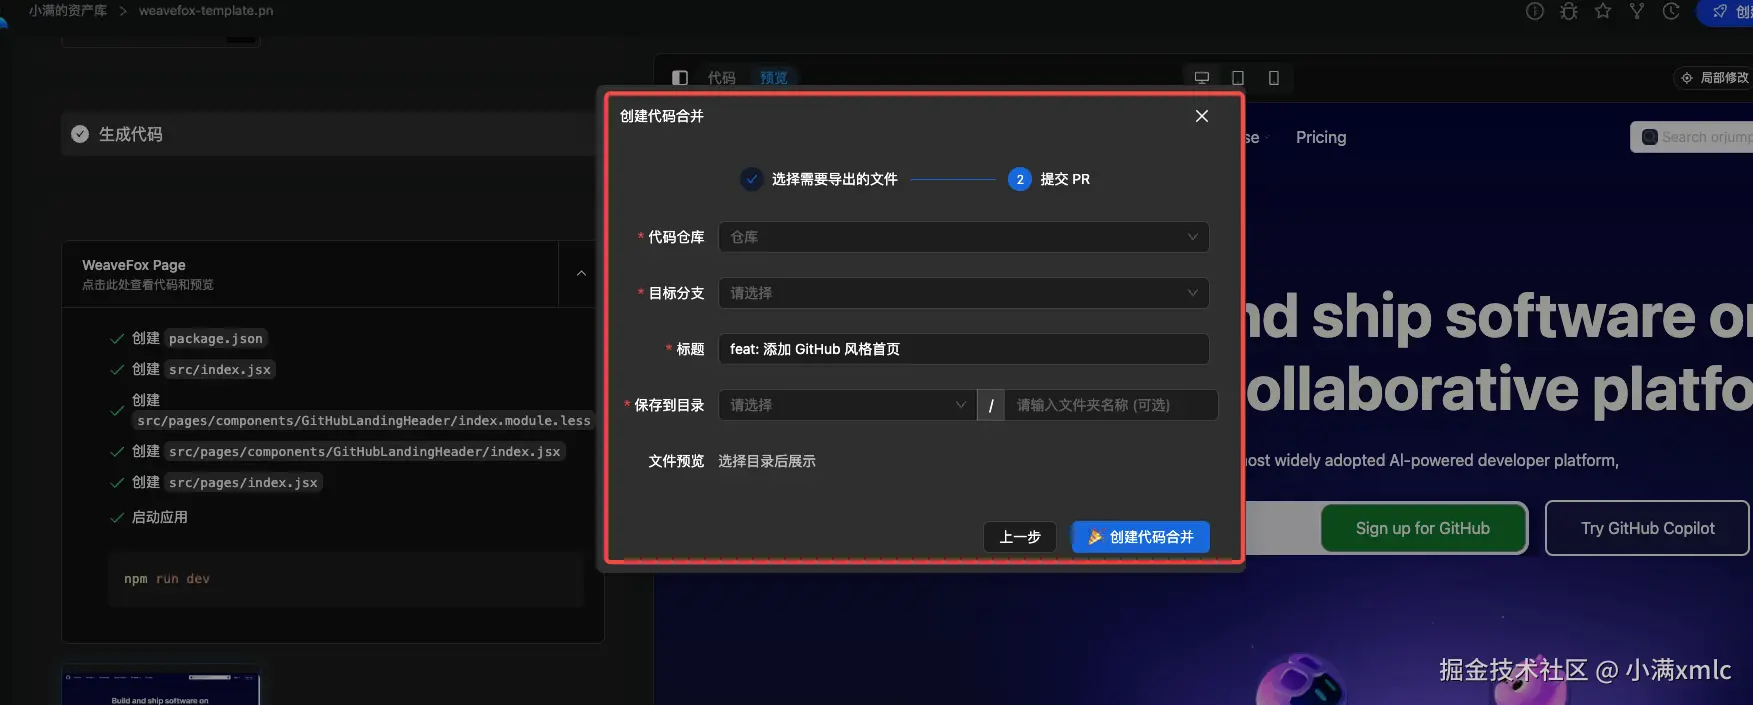Close the 创建代码合并 dialog

(1202, 116)
